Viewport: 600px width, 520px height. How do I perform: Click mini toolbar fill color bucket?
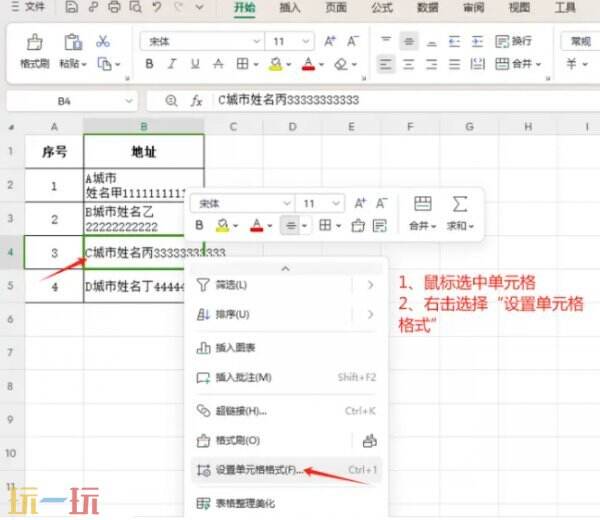(x=222, y=225)
